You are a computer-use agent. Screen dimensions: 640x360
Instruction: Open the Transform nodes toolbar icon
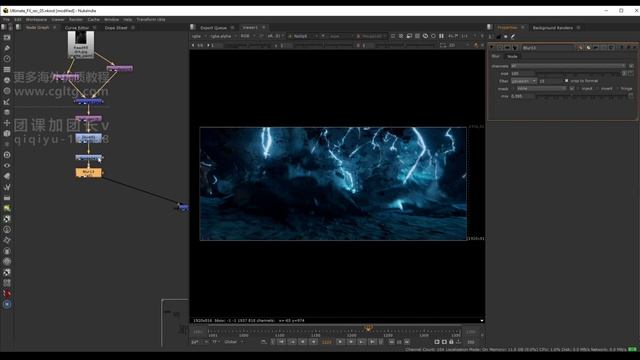(7, 123)
